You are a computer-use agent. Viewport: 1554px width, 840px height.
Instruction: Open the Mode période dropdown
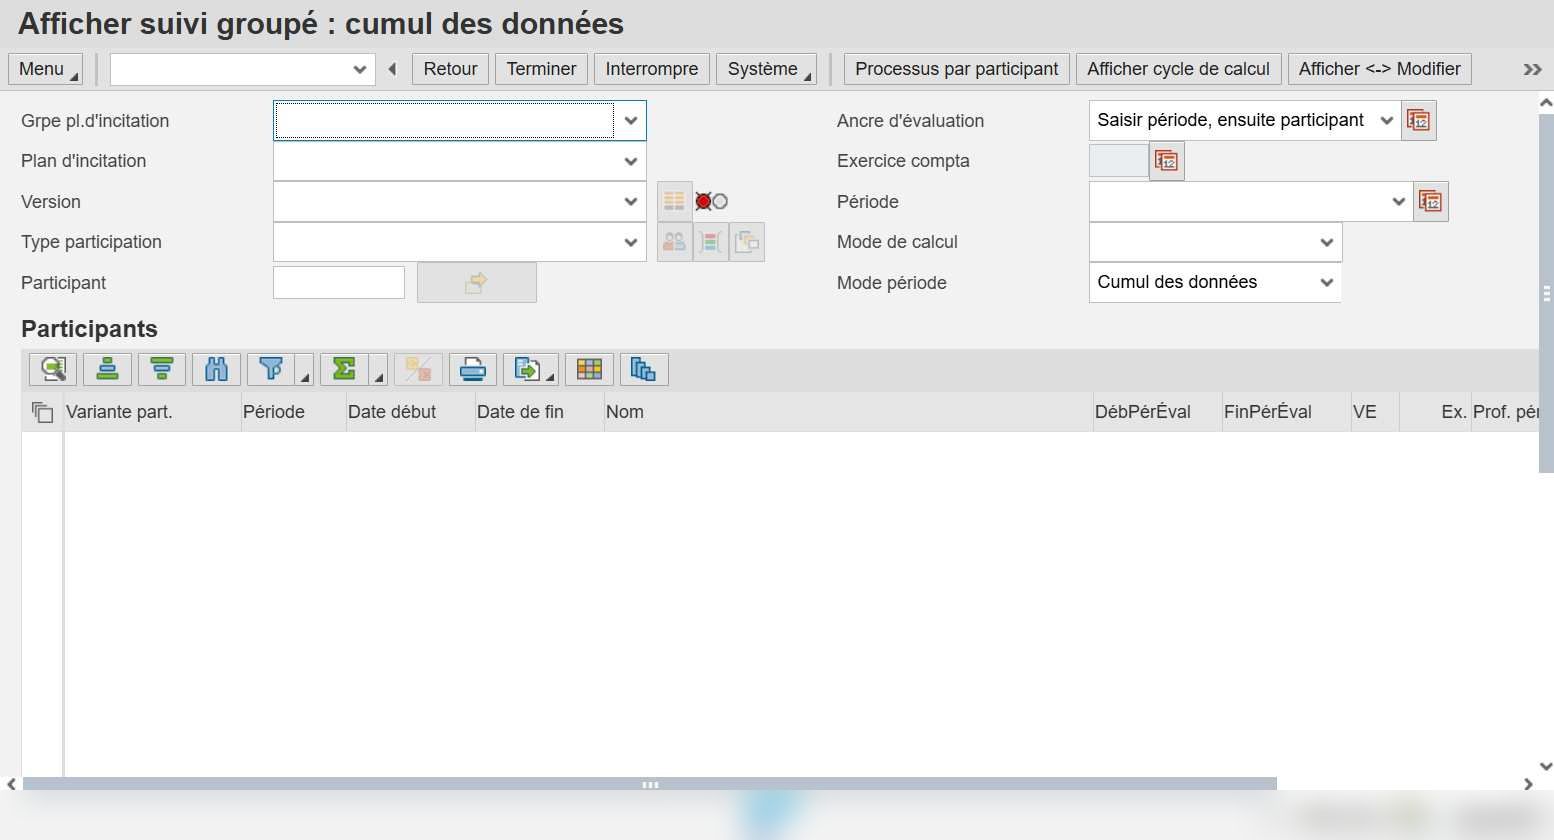coord(1327,283)
